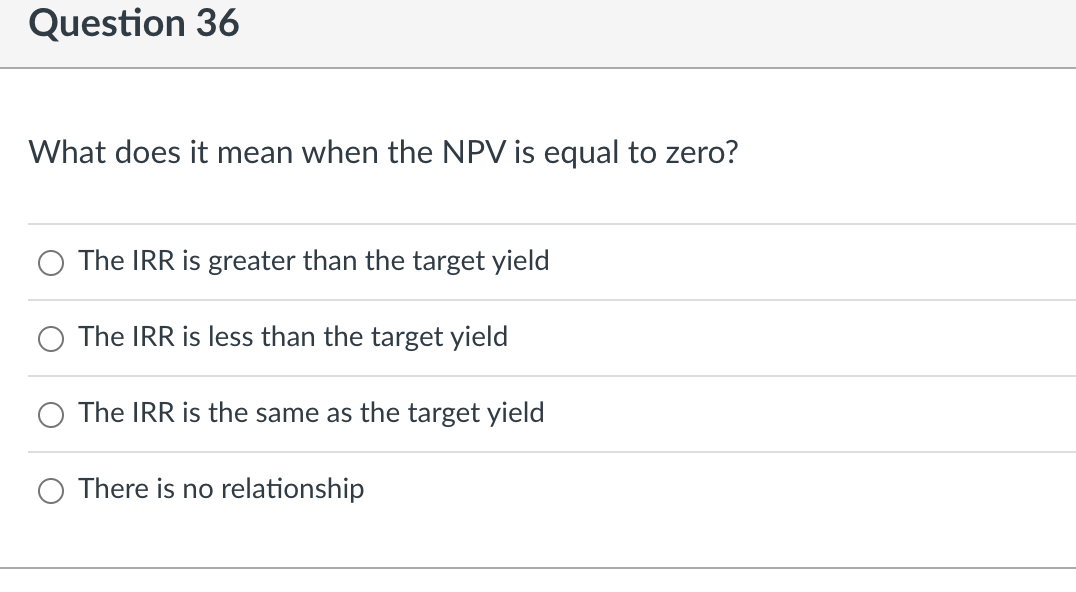Image resolution: width=1076 pixels, height=592 pixels.
Task: Click the divider below the question prompt
Action: 538,223
